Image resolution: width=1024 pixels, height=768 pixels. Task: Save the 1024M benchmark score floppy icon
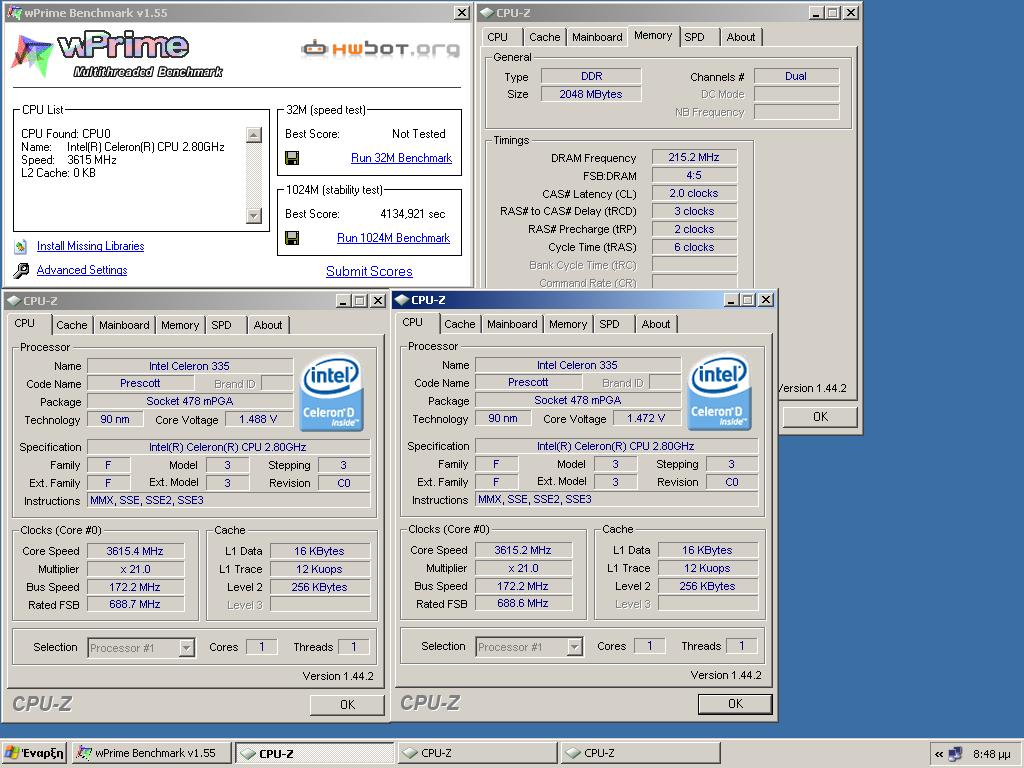pos(292,238)
